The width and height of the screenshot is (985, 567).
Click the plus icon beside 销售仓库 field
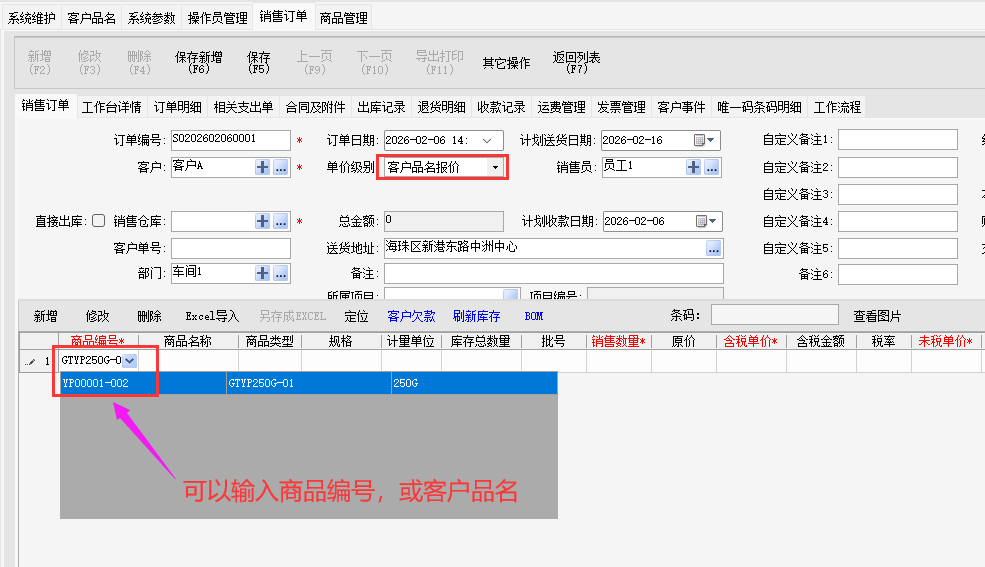[262, 221]
